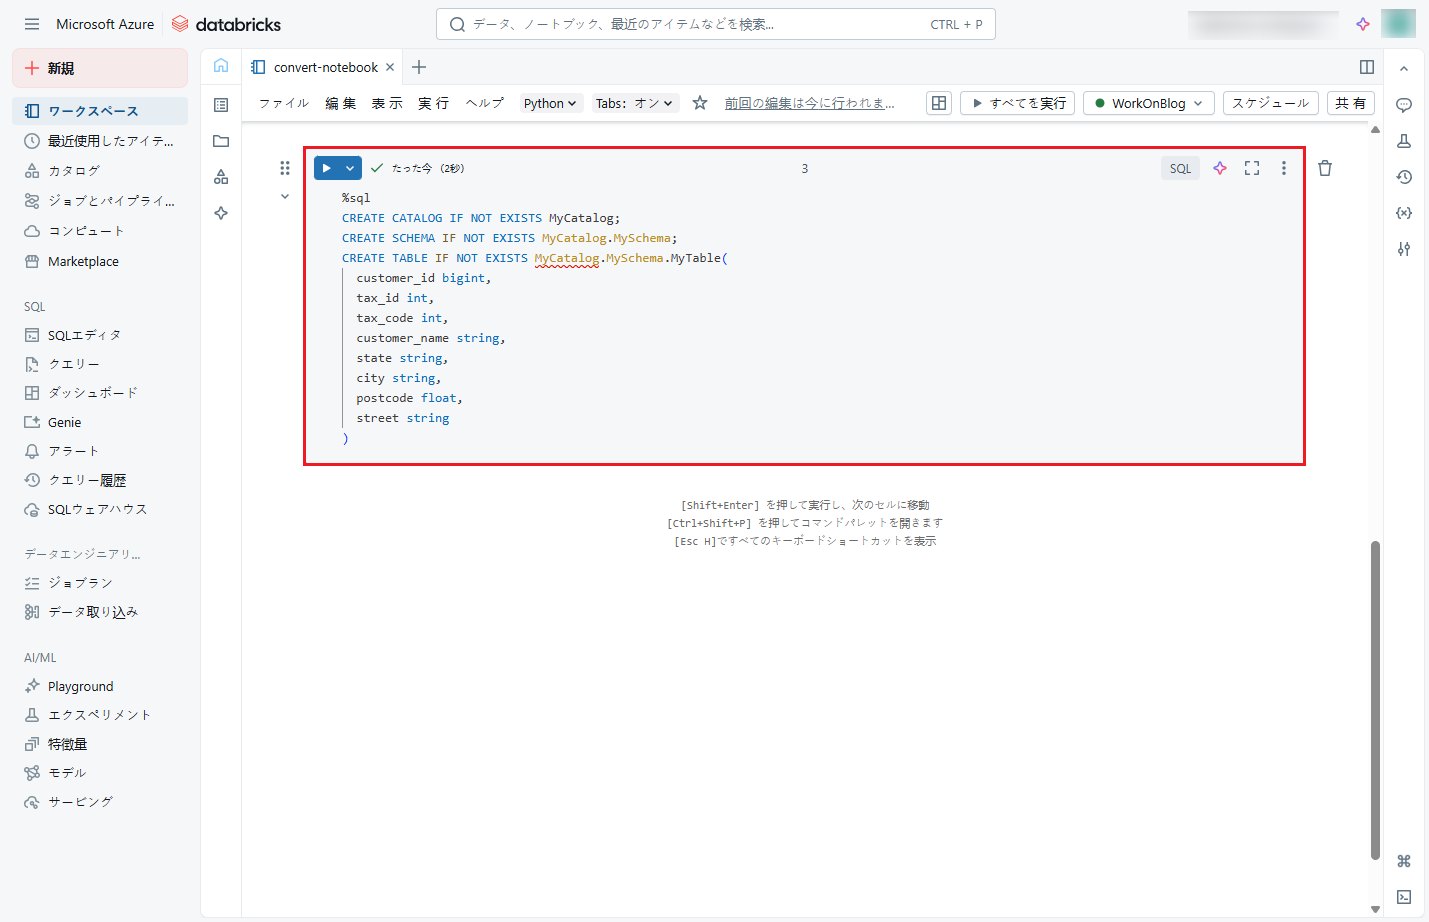Open the 表示 menu
Viewport: 1429px width, 922px height.
[x=387, y=103]
